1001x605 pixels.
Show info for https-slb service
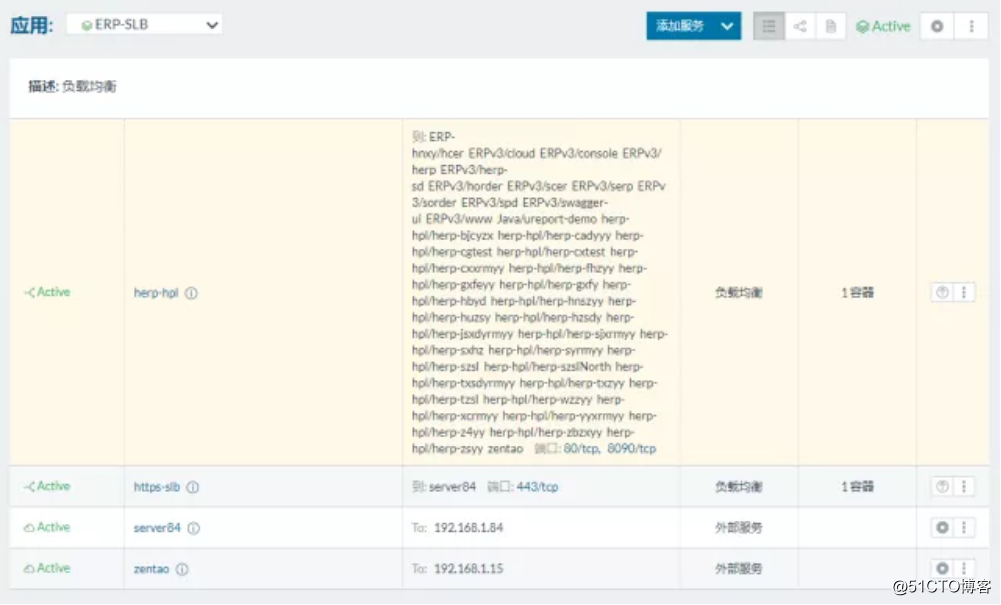pyautogui.click(x=193, y=487)
